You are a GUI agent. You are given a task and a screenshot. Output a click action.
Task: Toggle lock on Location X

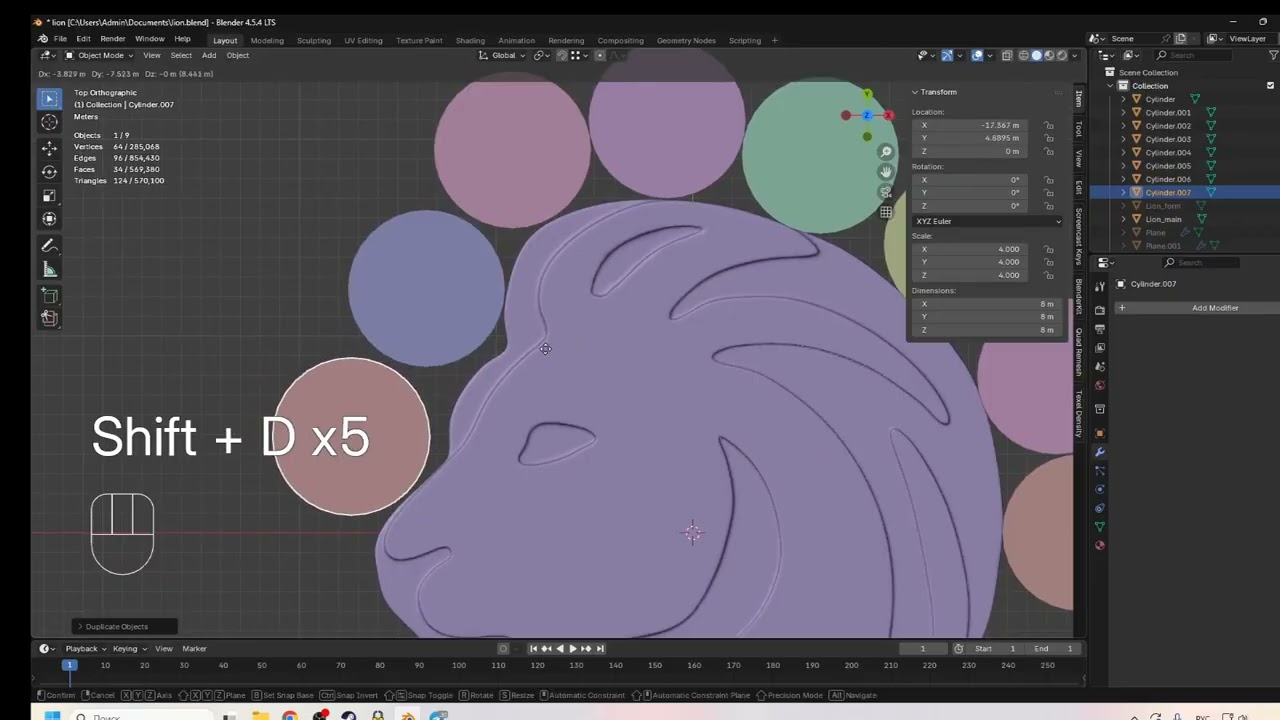click(1048, 126)
